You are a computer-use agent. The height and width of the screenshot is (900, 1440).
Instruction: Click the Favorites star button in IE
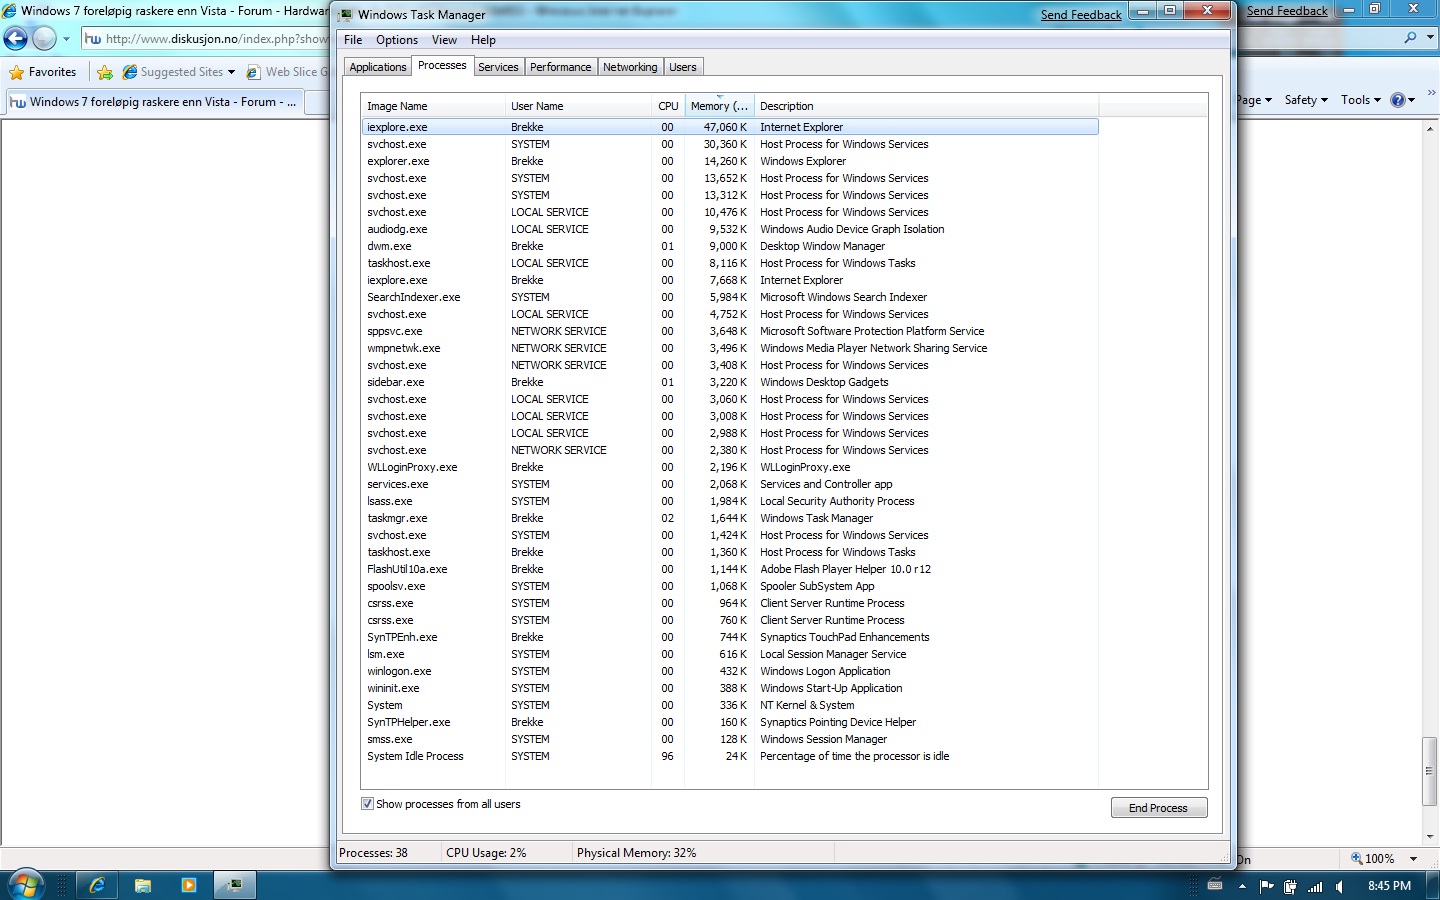[x=43, y=72]
